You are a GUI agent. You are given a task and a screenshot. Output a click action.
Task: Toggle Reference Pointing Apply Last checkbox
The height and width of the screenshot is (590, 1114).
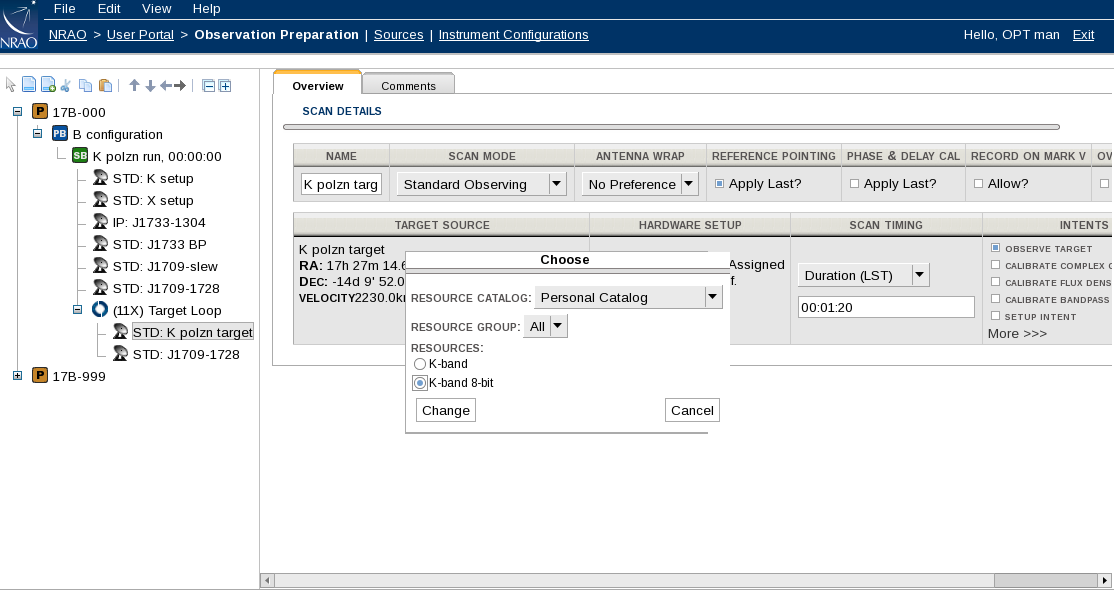click(719, 184)
